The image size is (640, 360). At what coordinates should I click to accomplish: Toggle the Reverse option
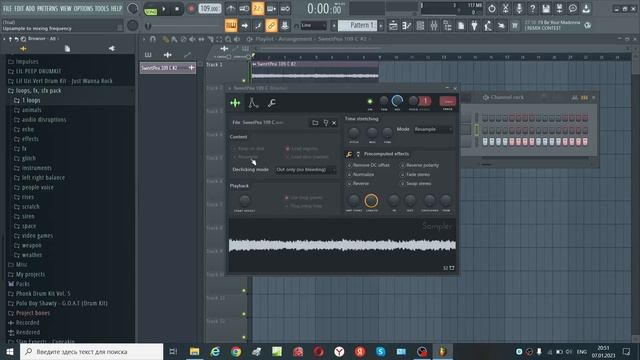(358, 184)
